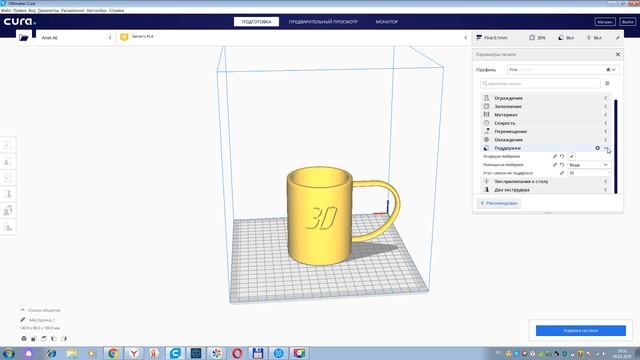Screen dimensions: 640x360
Task: Open the Файл menu
Action: (6, 10)
